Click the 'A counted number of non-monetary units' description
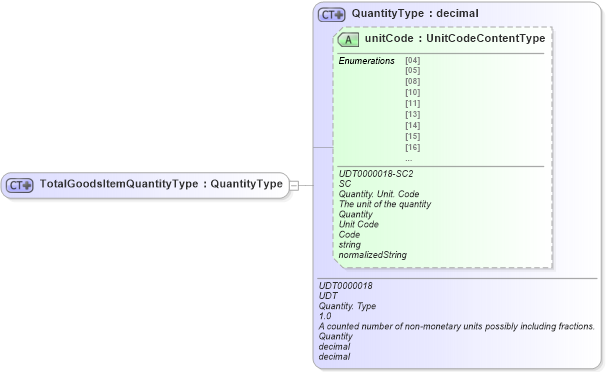 tap(456, 326)
